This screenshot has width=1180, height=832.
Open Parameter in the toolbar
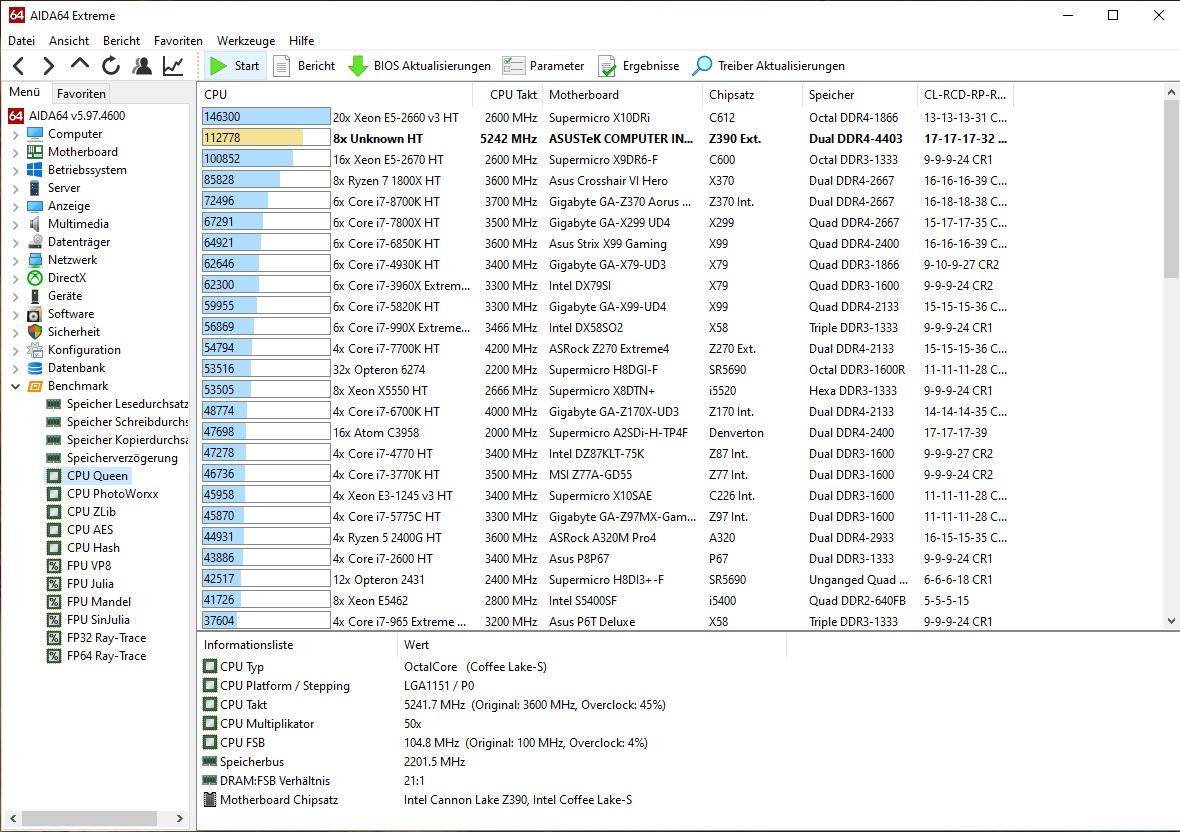click(543, 66)
